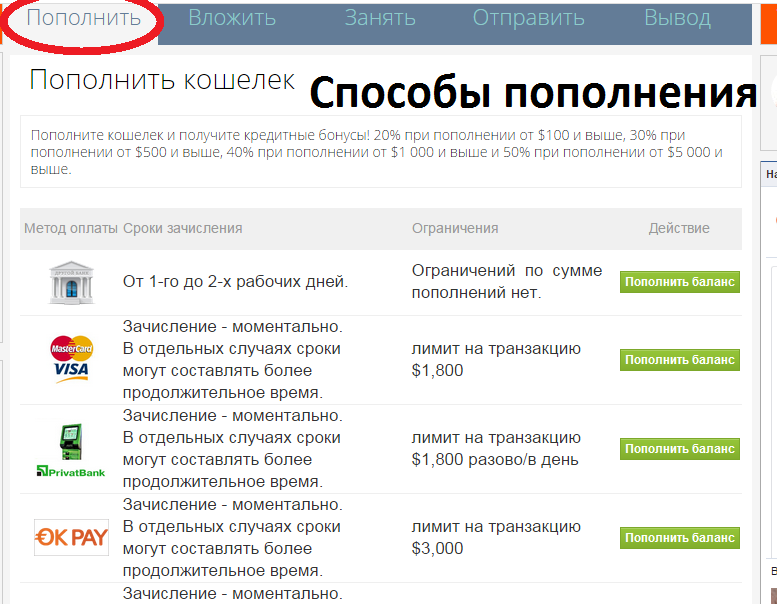Image resolution: width=777 pixels, height=604 pixels.
Task: Click лимит на транзакцию $3,000 text
Action: [496, 538]
